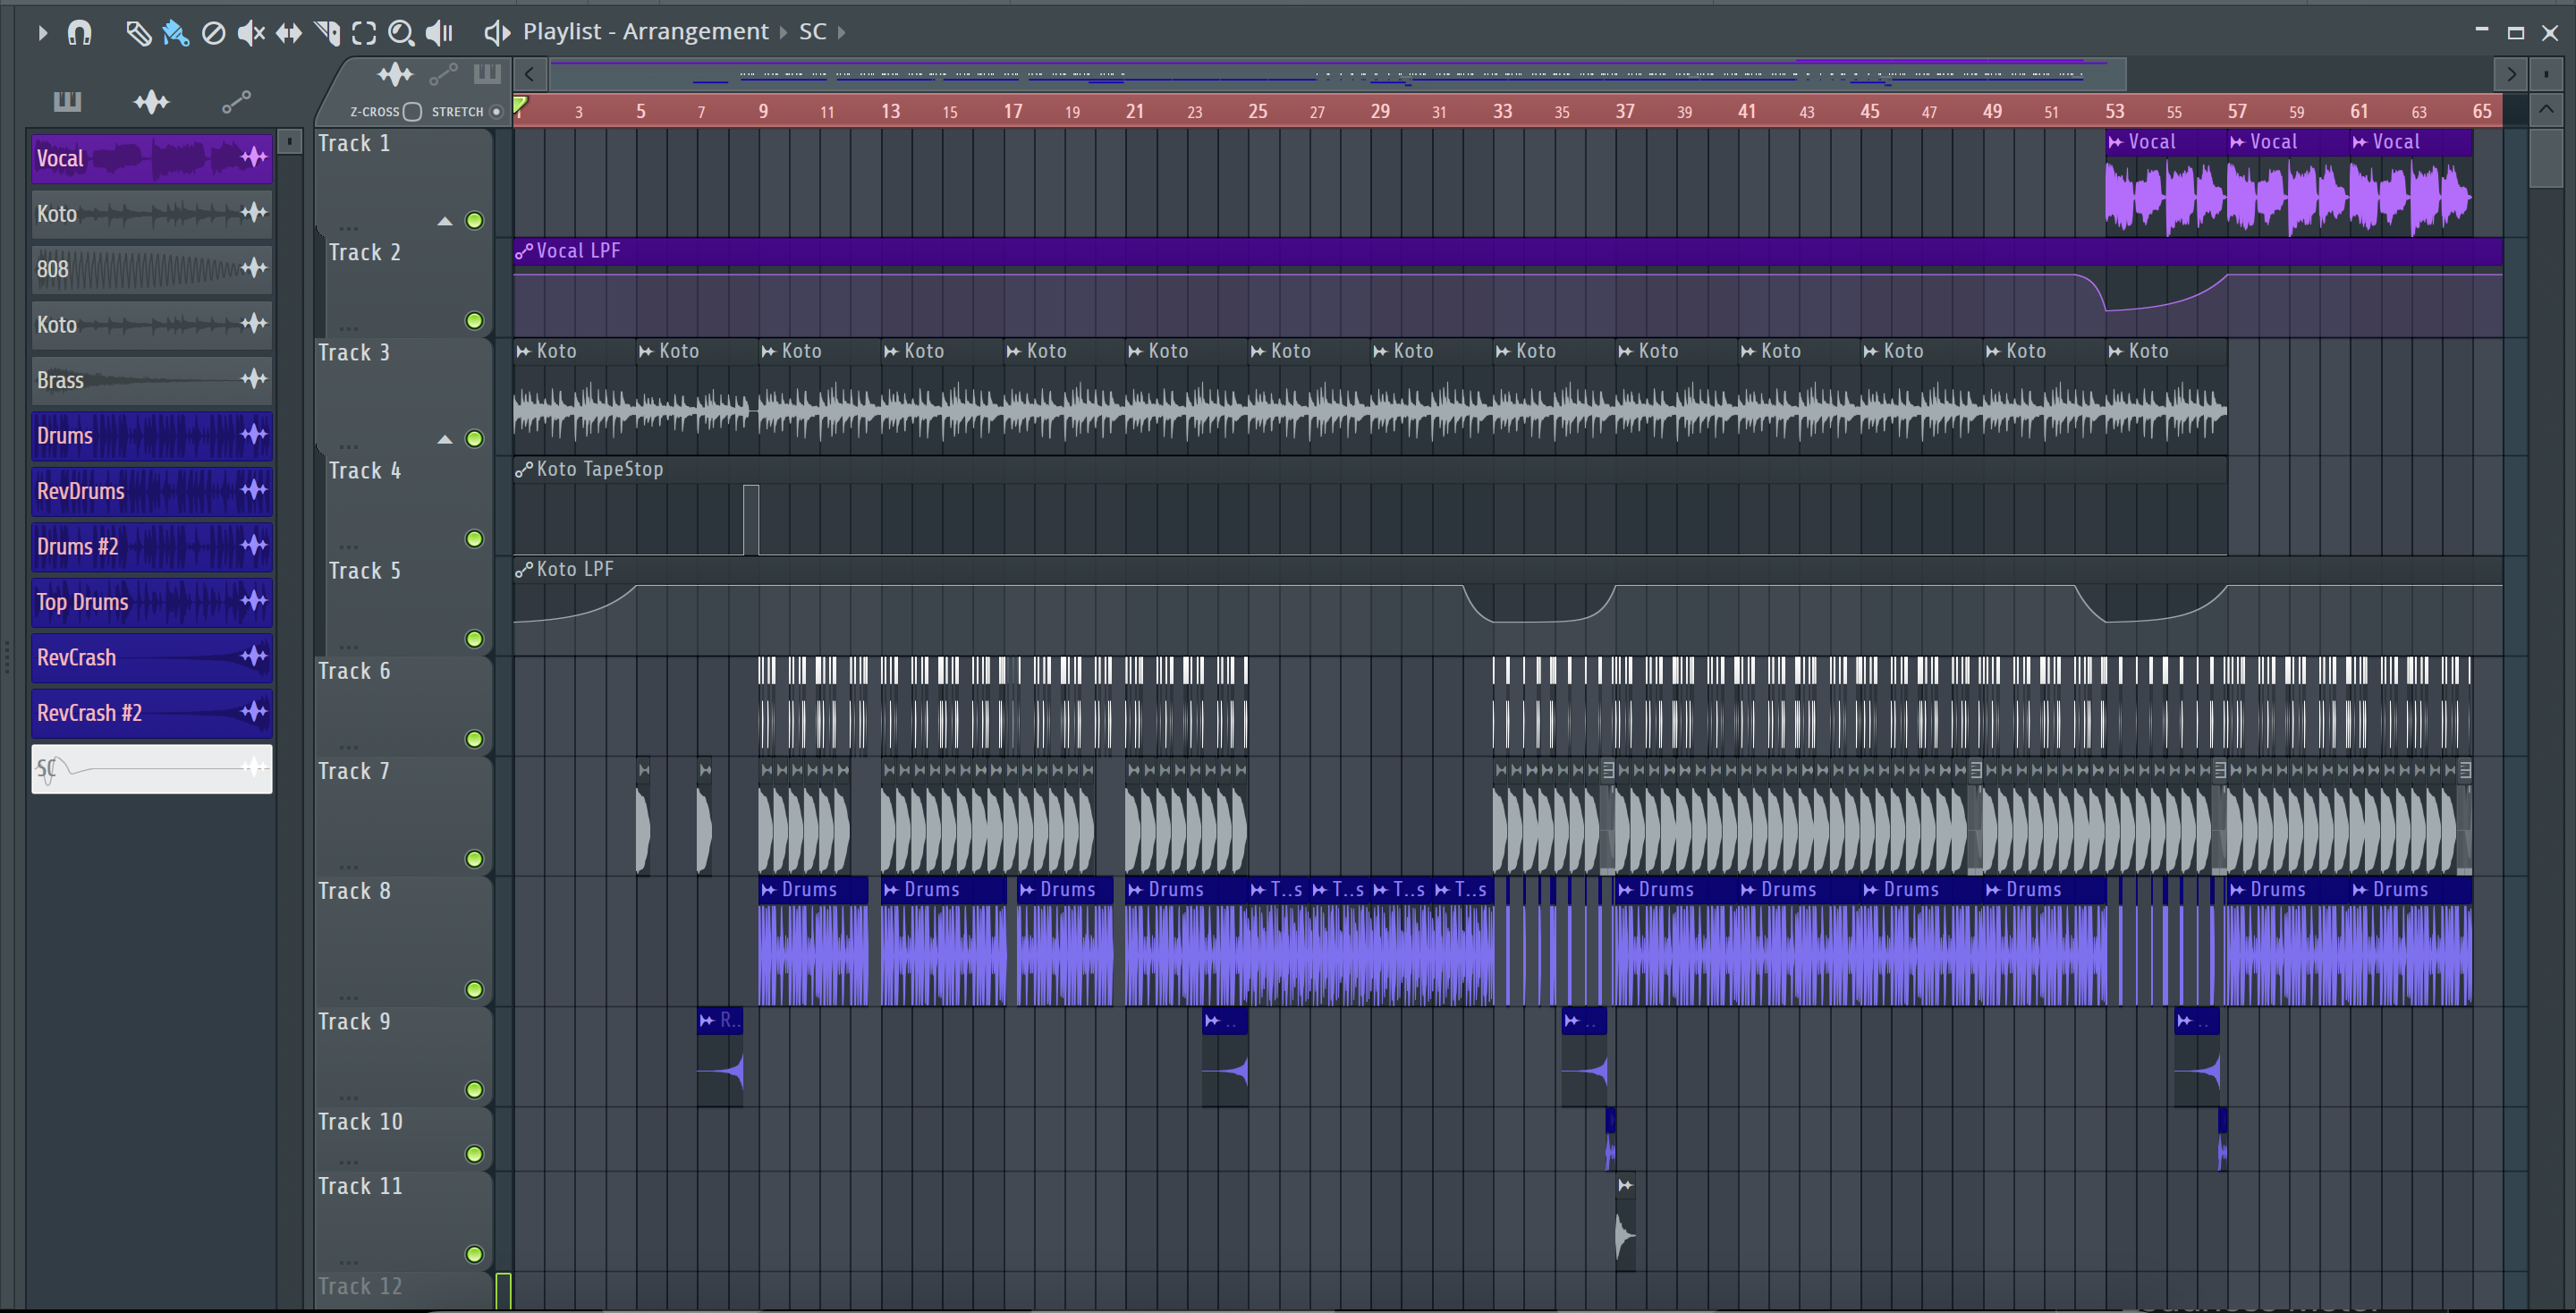The image size is (2576, 1313).
Task: Toggle the STRETCH option
Action: [x=495, y=111]
